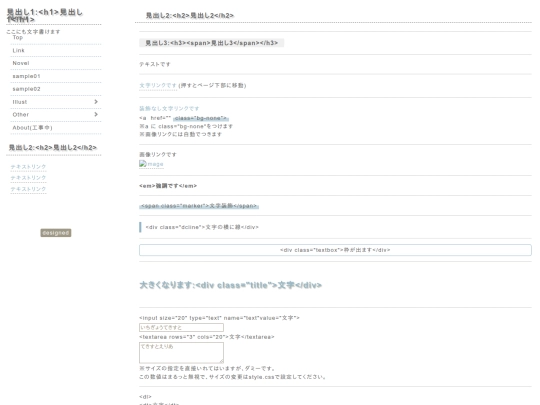Click the first テキストリンク in the sidebar
Screen dimensions: 540x405
28,167
